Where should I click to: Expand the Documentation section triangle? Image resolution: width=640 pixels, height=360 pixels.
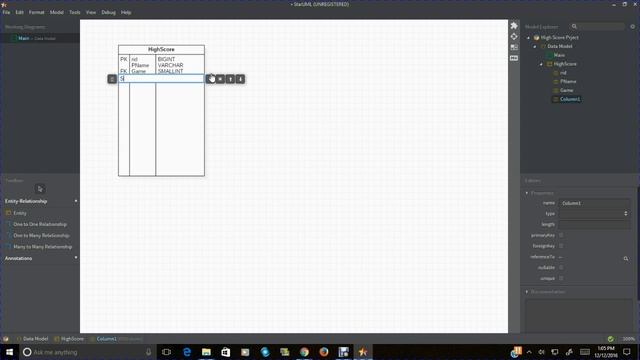tap(527, 292)
